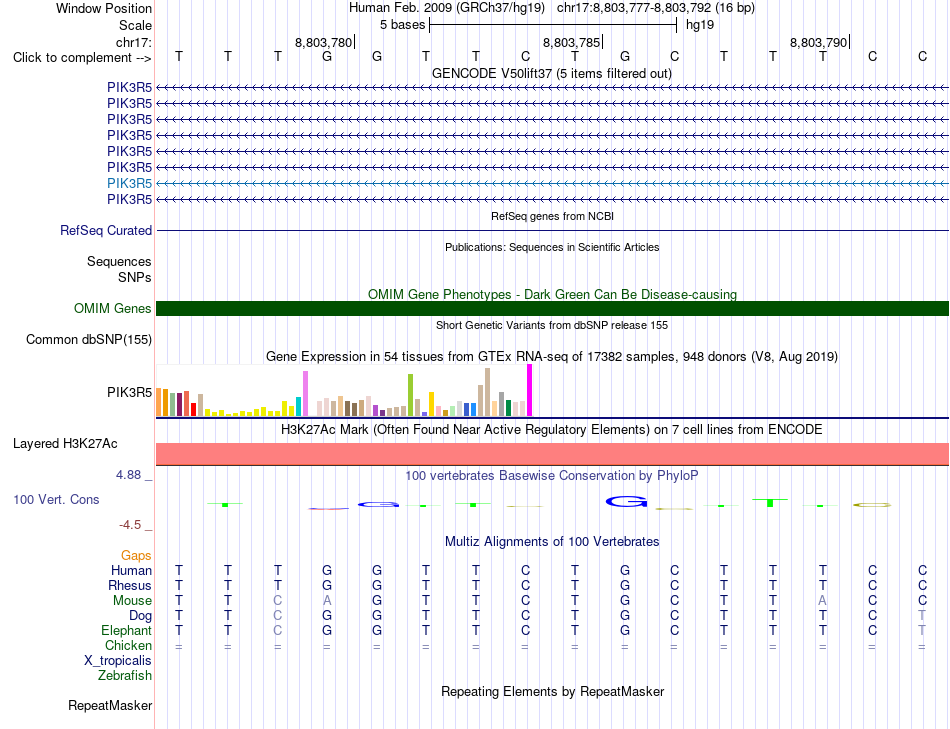Open the 'Common dbSNP(155)' track label
The height and width of the screenshot is (729, 950).
88,339
